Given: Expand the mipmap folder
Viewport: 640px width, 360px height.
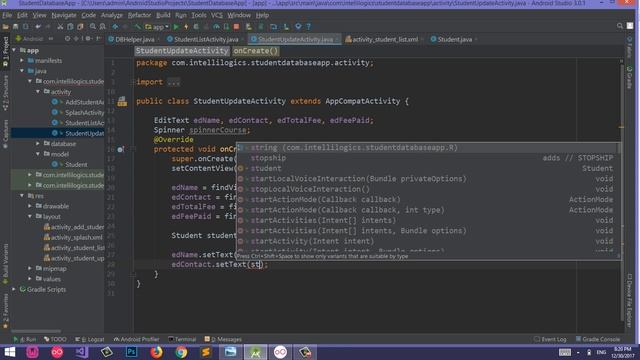Looking at the screenshot, I should [30, 269].
